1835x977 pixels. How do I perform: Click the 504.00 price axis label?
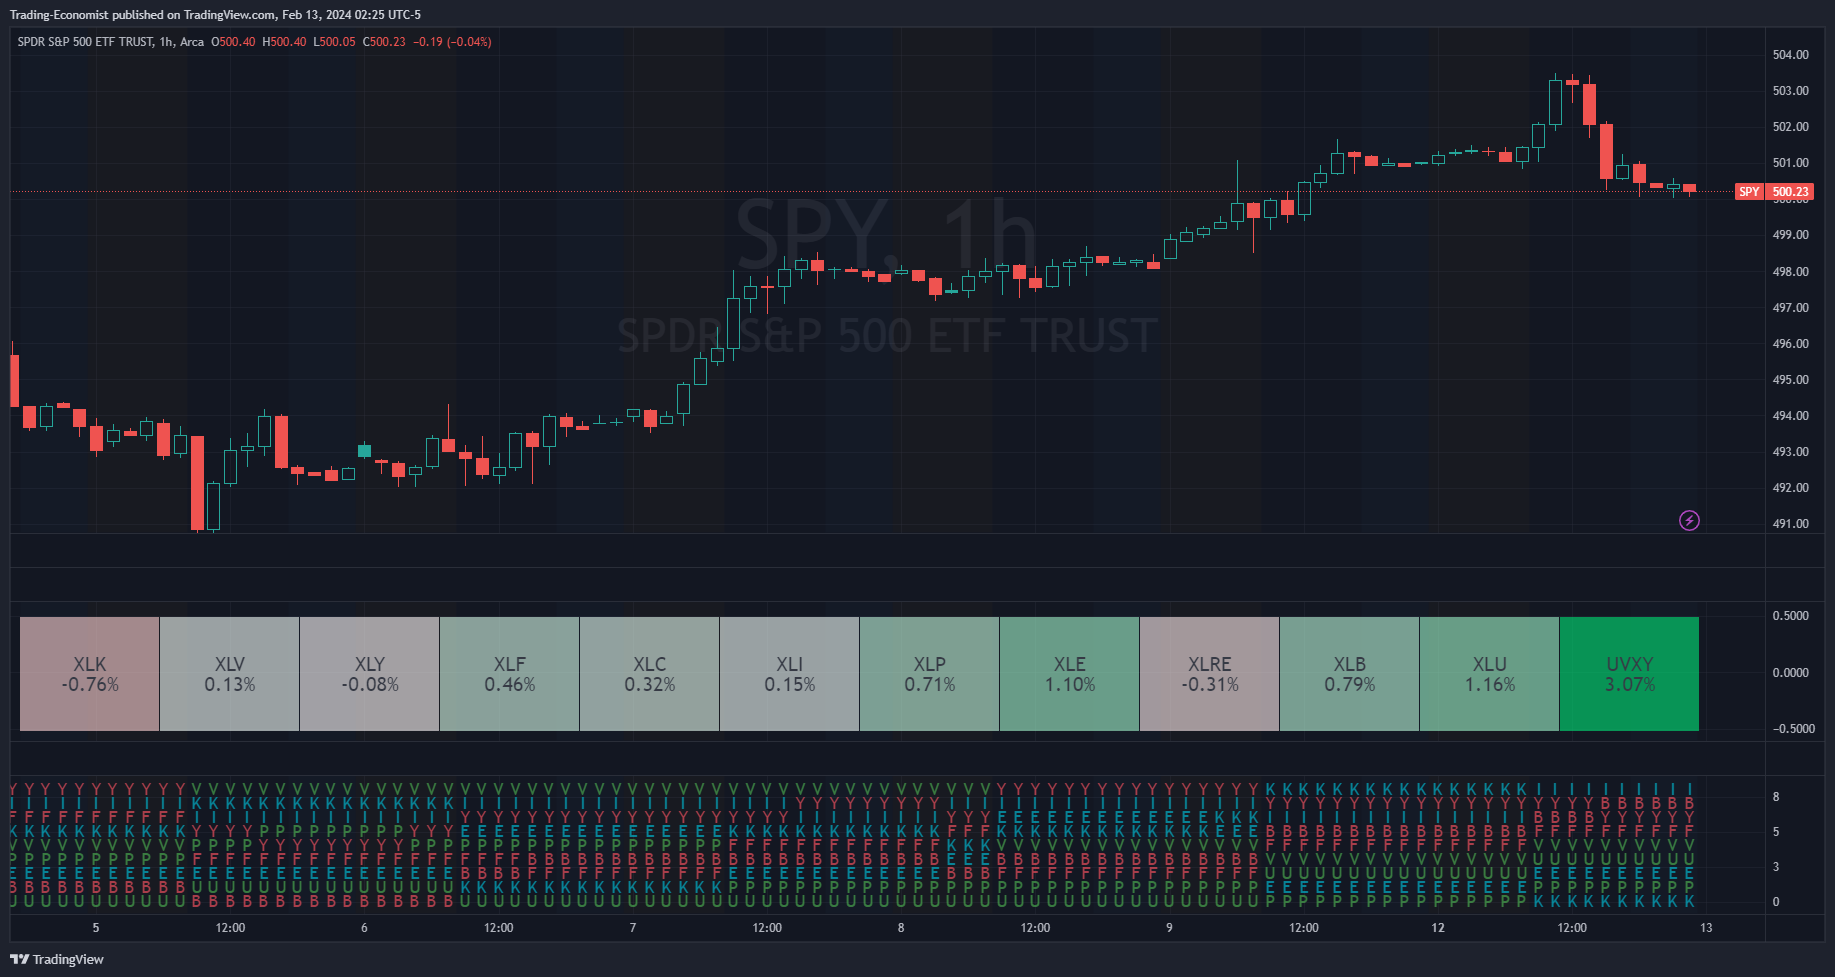pos(1790,55)
